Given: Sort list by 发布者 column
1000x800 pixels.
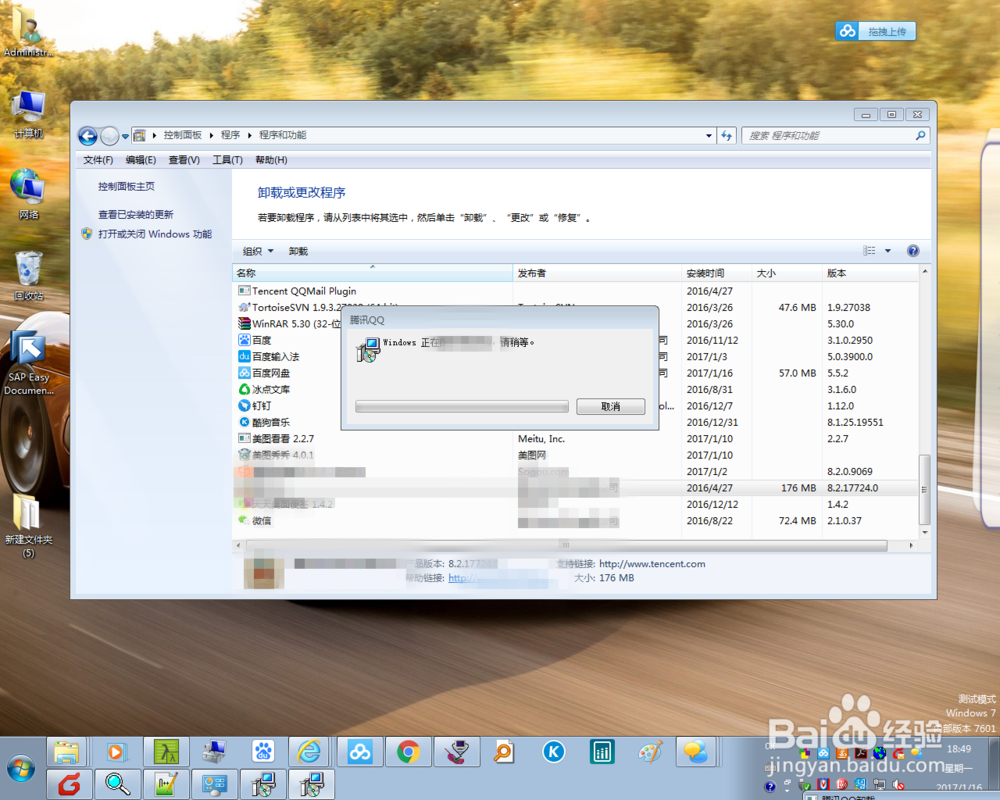Looking at the screenshot, I should (x=597, y=273).
